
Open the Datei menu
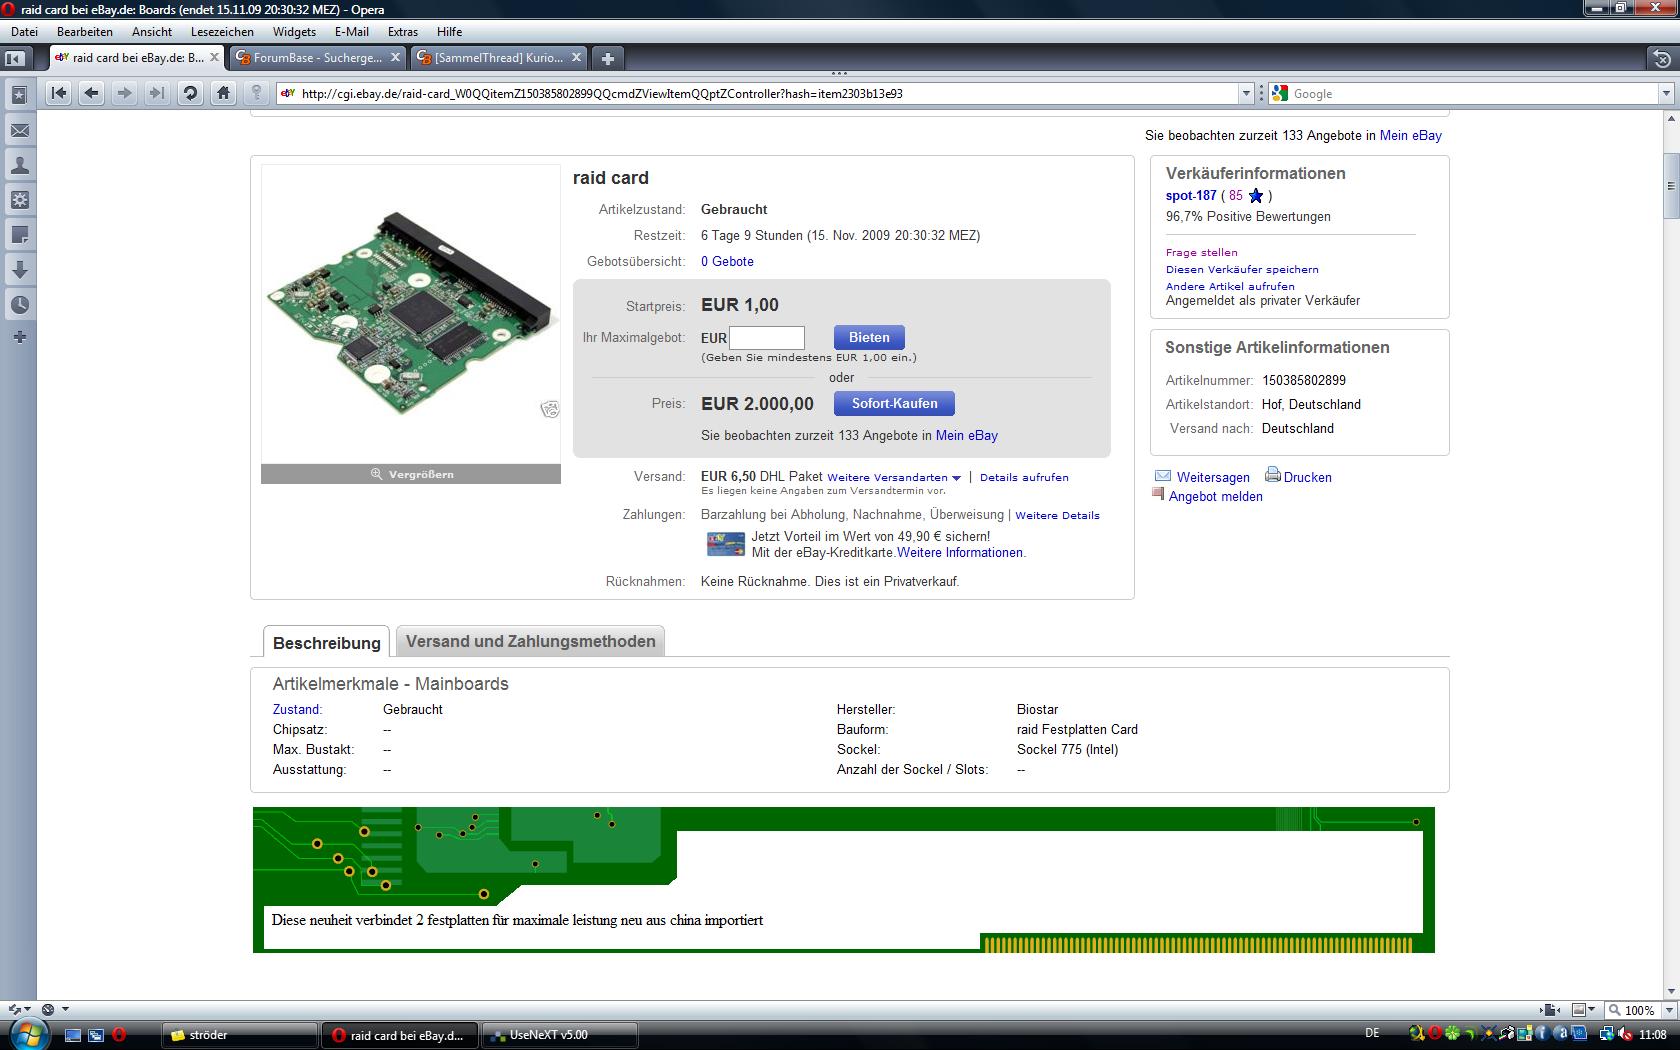click(x=24, y=31)
